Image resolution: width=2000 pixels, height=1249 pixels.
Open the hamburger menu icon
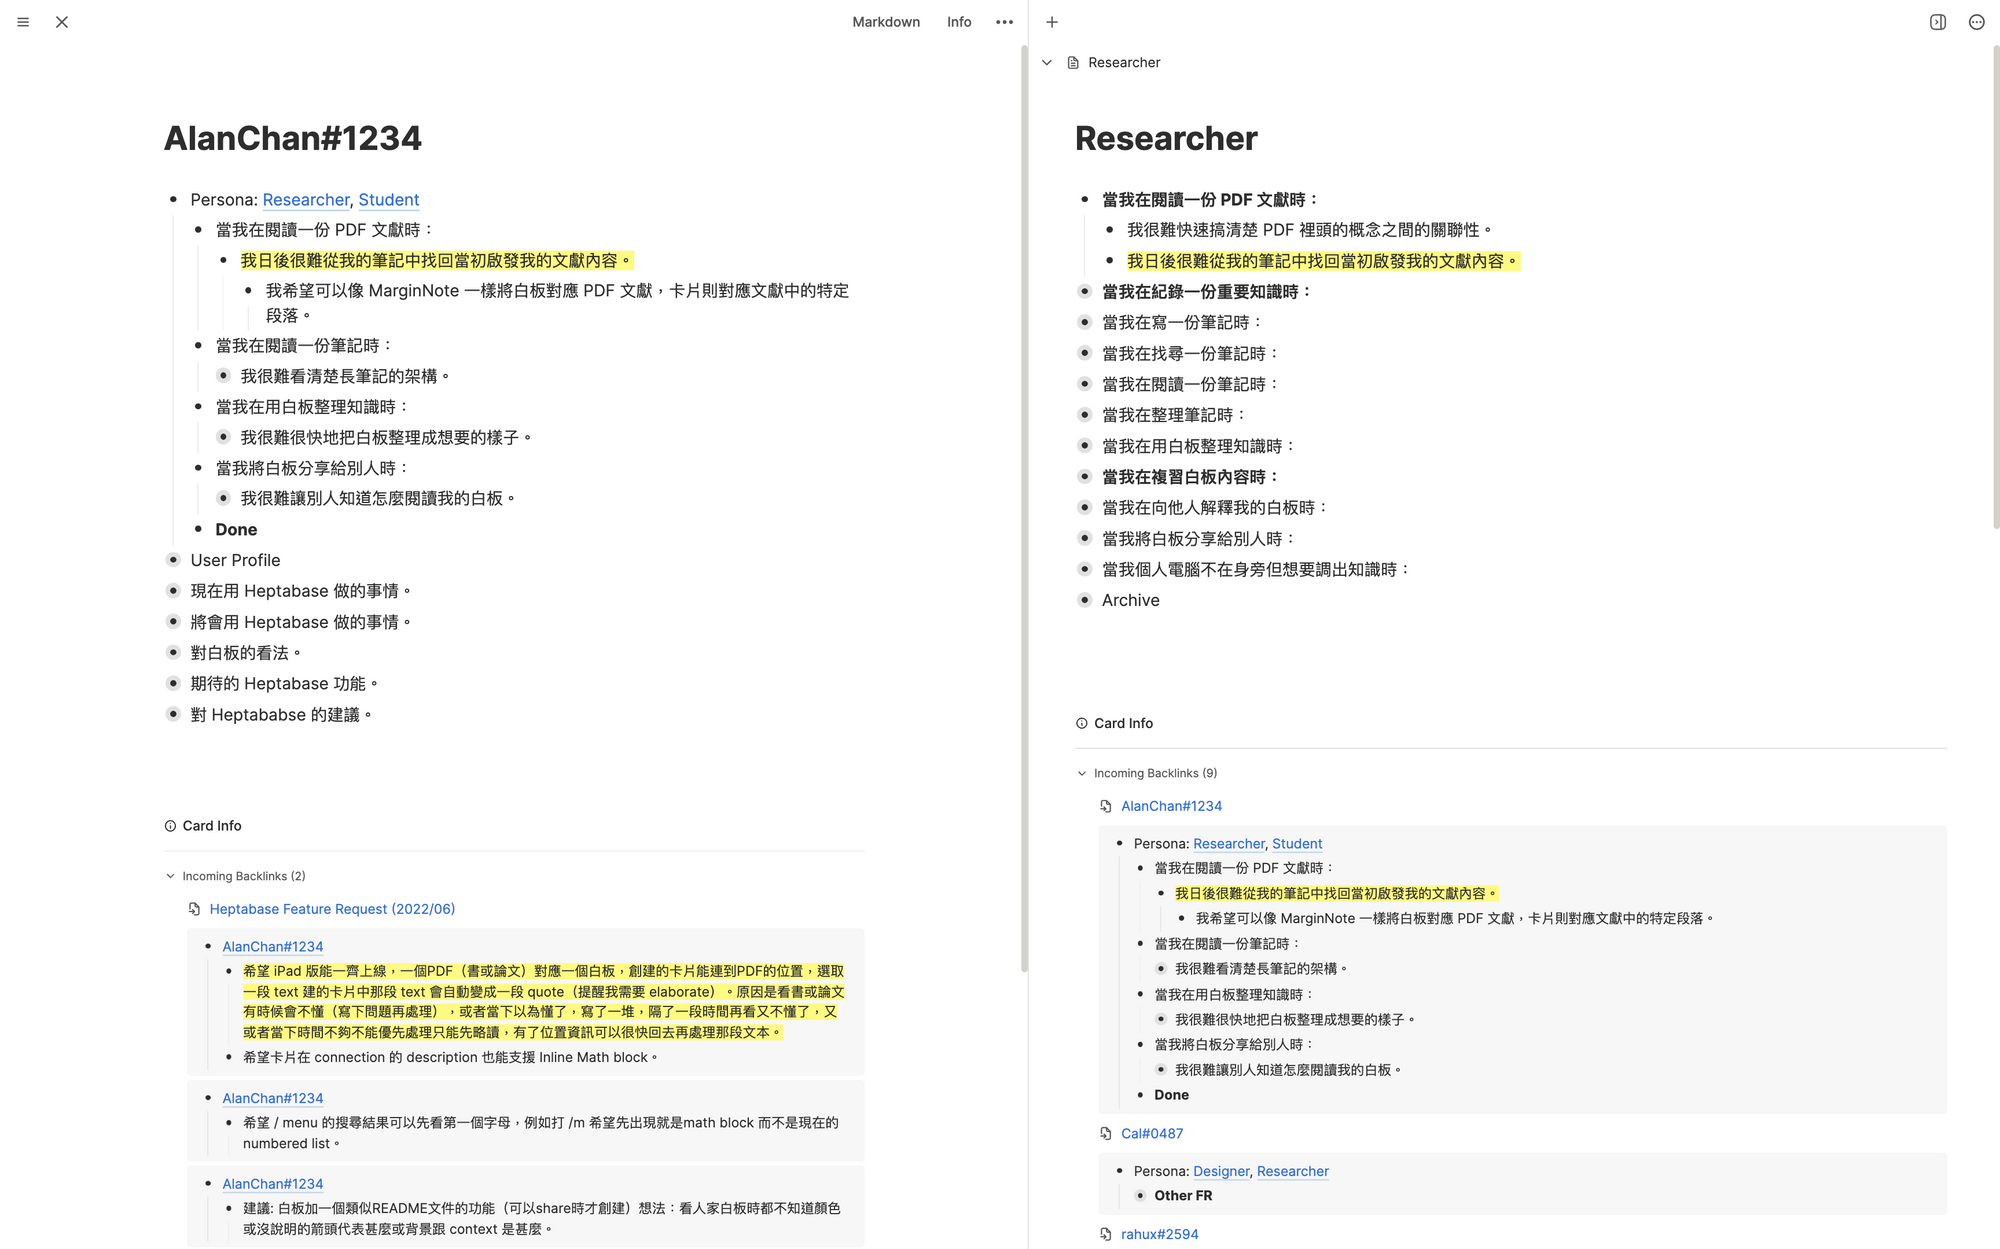pos(23,22)
